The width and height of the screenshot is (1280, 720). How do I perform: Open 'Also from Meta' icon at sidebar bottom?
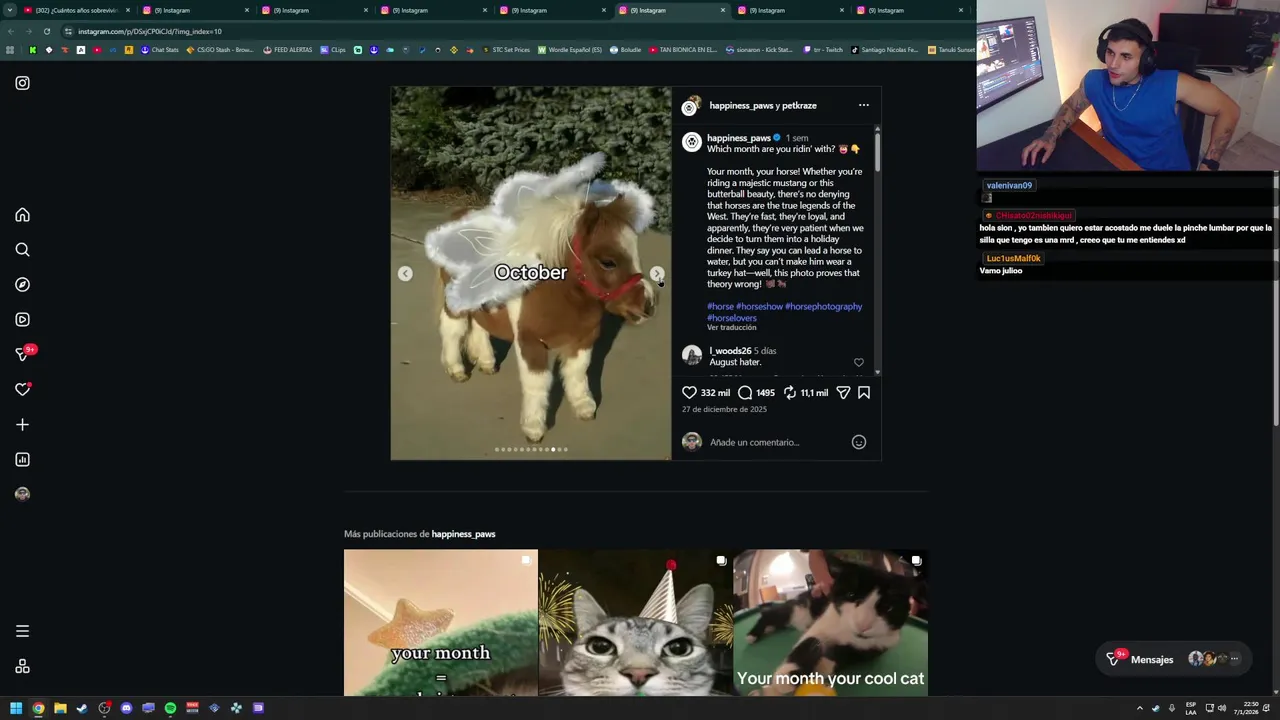[x=22, y=667]
